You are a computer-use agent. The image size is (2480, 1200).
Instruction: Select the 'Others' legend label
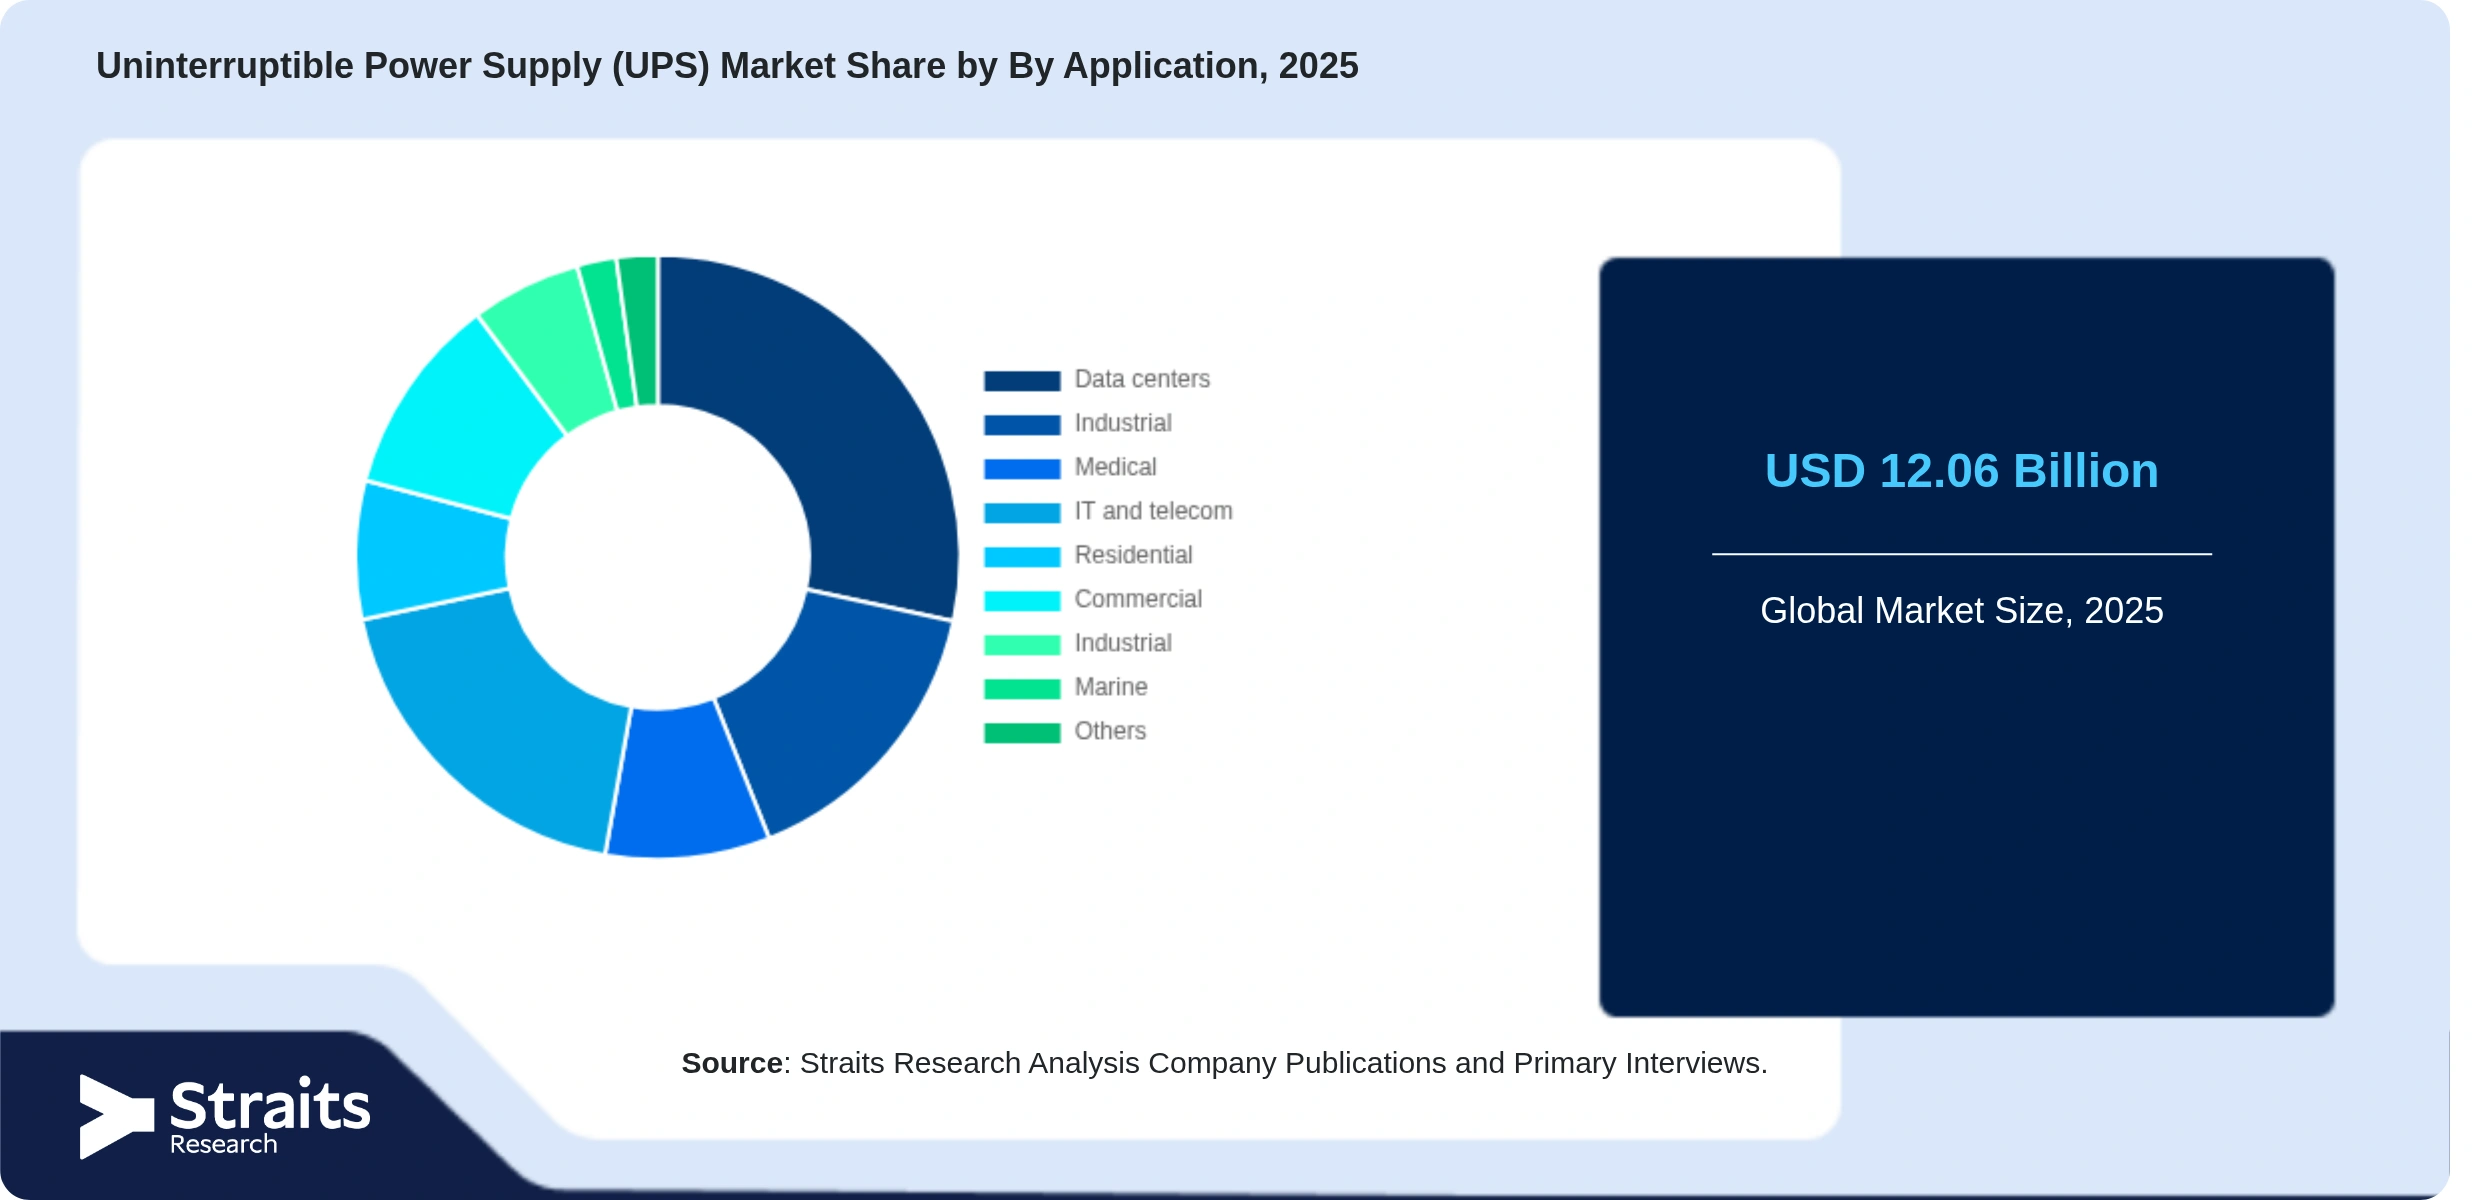point(1110,731)
